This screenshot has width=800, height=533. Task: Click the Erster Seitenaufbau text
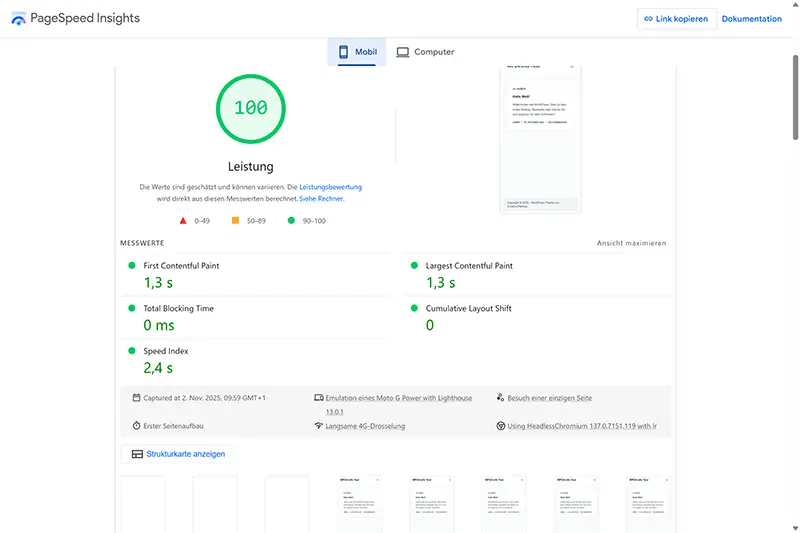(x=173, y=426)
